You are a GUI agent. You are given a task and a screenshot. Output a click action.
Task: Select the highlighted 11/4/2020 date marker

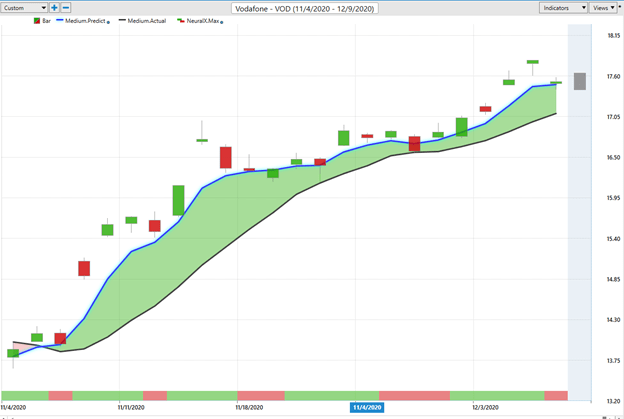pos(365,407)
